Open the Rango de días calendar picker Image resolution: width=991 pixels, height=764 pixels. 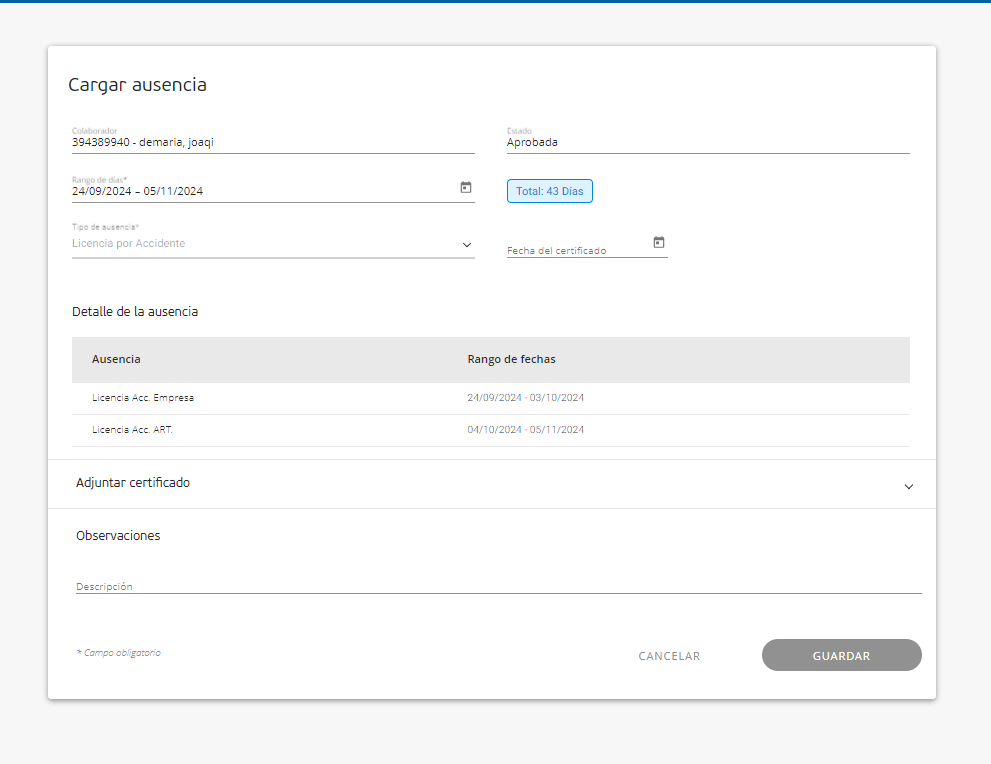click(x=466, y=187)
